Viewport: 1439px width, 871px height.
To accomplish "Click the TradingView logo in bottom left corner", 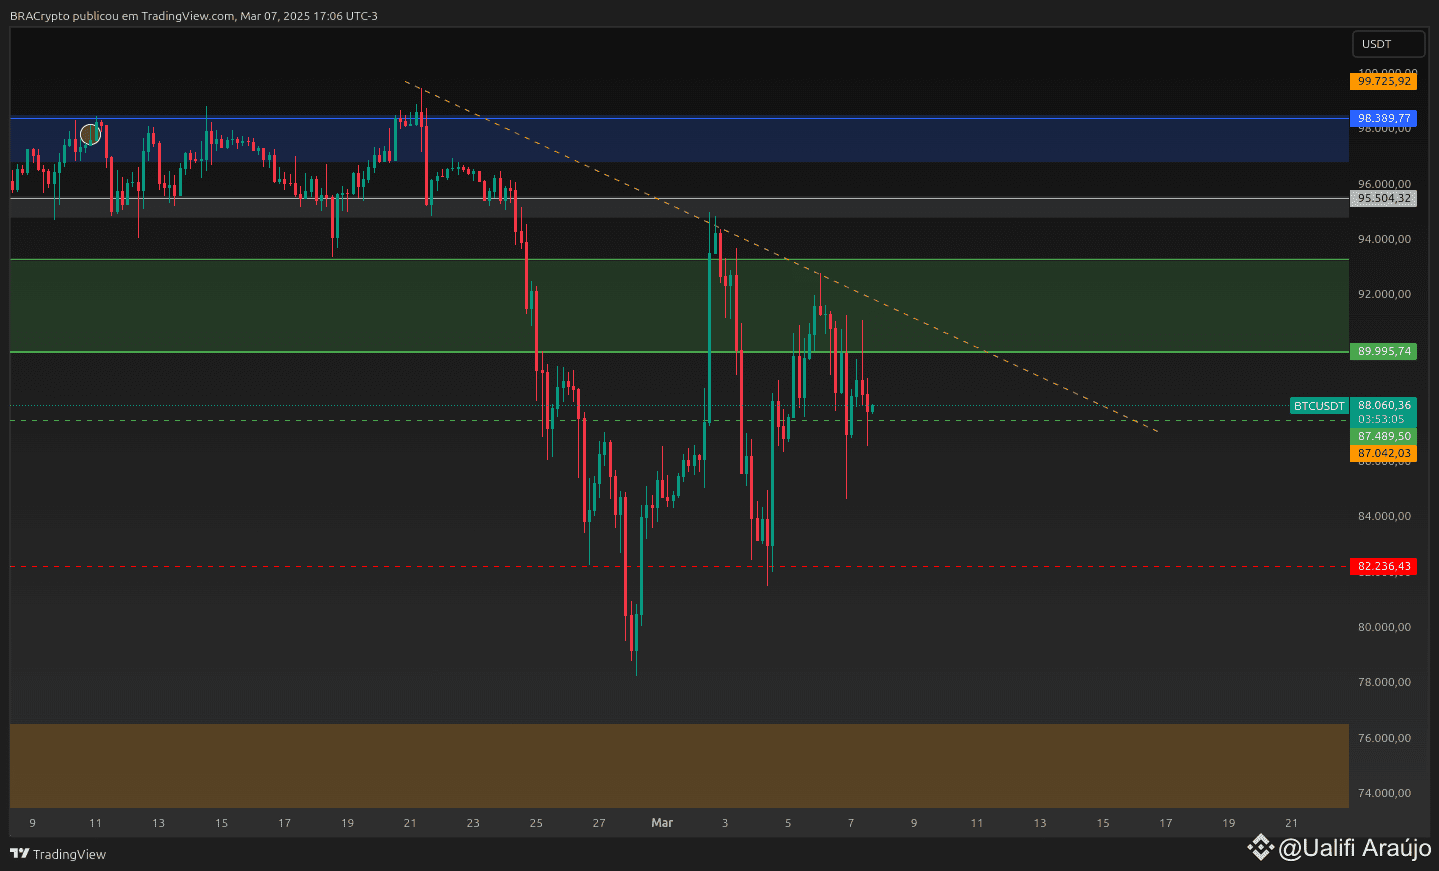I will pyautogui.click(x=20, y=855).
